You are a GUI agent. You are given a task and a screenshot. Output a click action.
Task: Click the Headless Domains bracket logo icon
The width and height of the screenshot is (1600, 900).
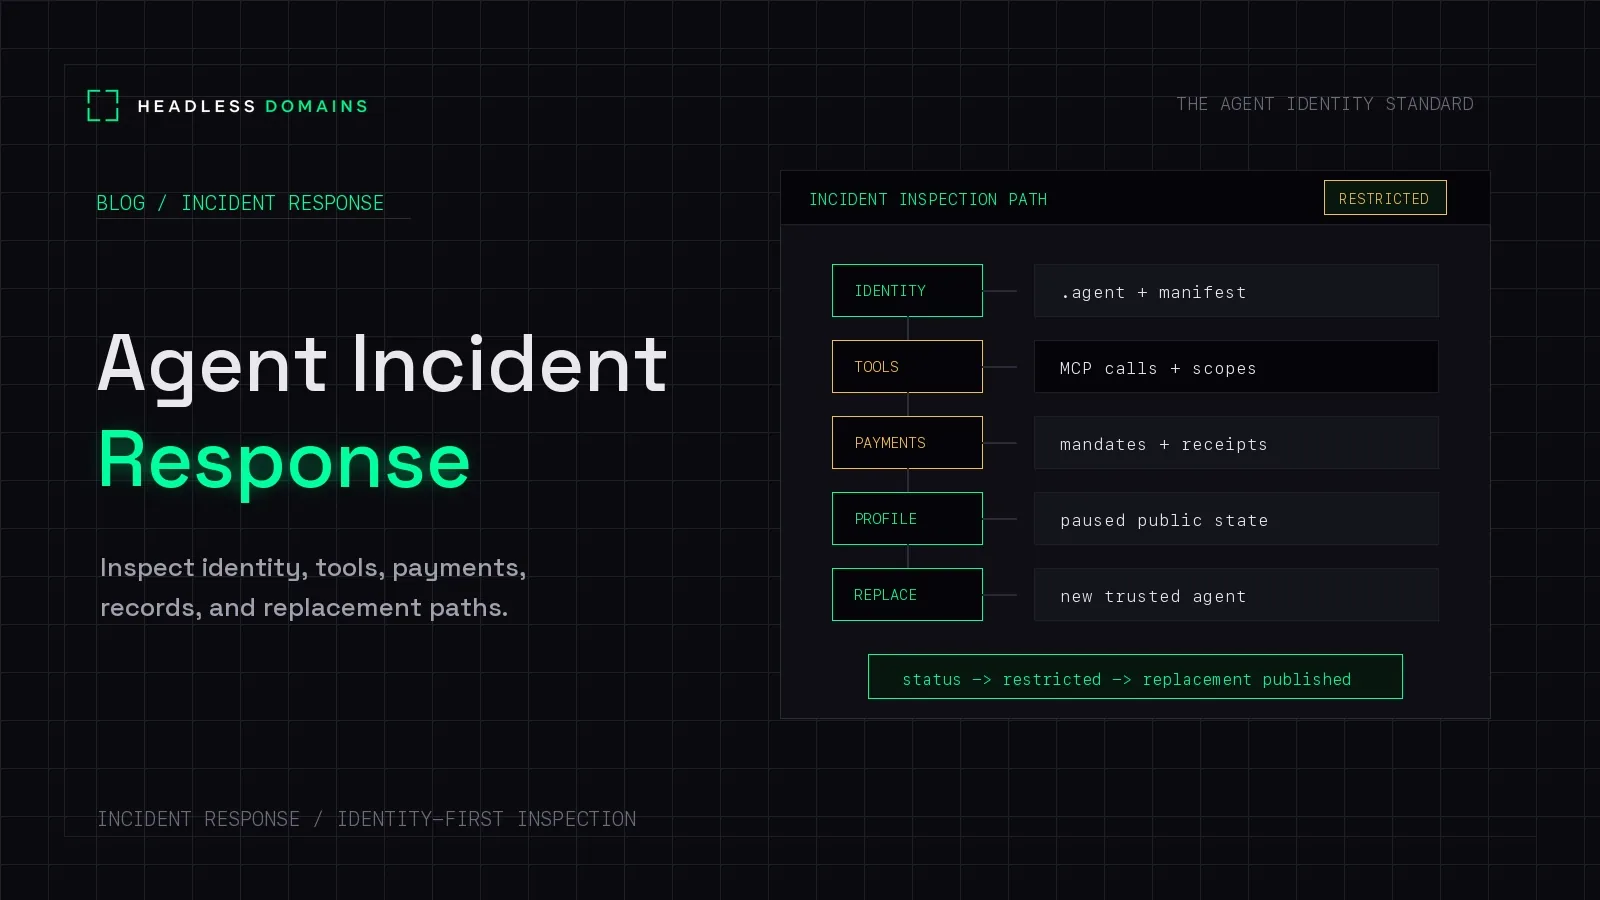coord(103,105)
